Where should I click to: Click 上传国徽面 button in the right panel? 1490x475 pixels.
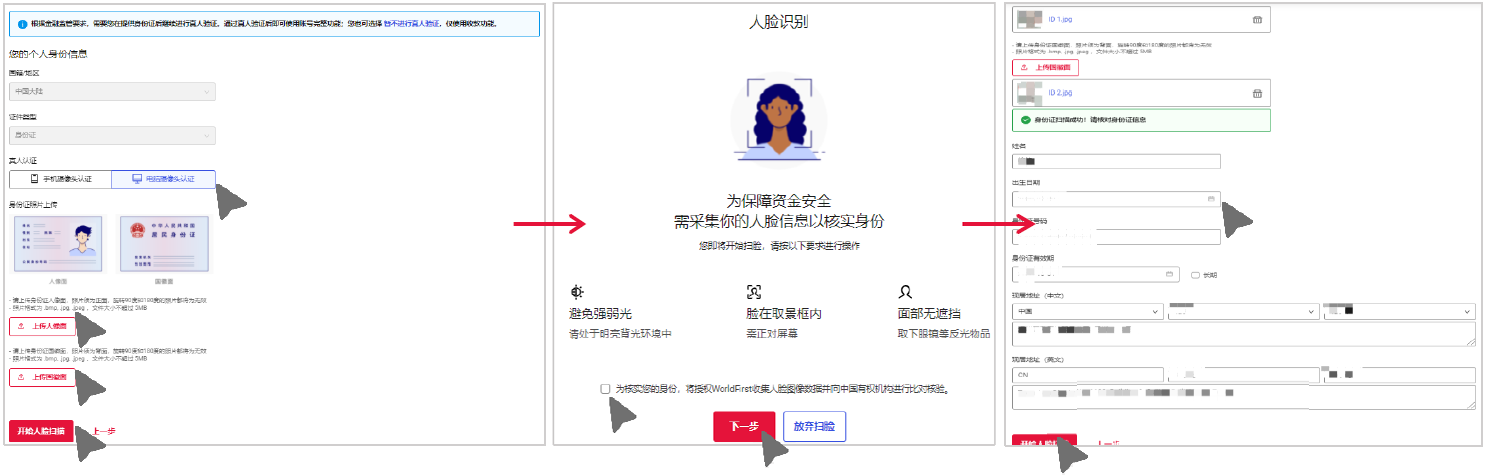click(x=1046, y=68)
